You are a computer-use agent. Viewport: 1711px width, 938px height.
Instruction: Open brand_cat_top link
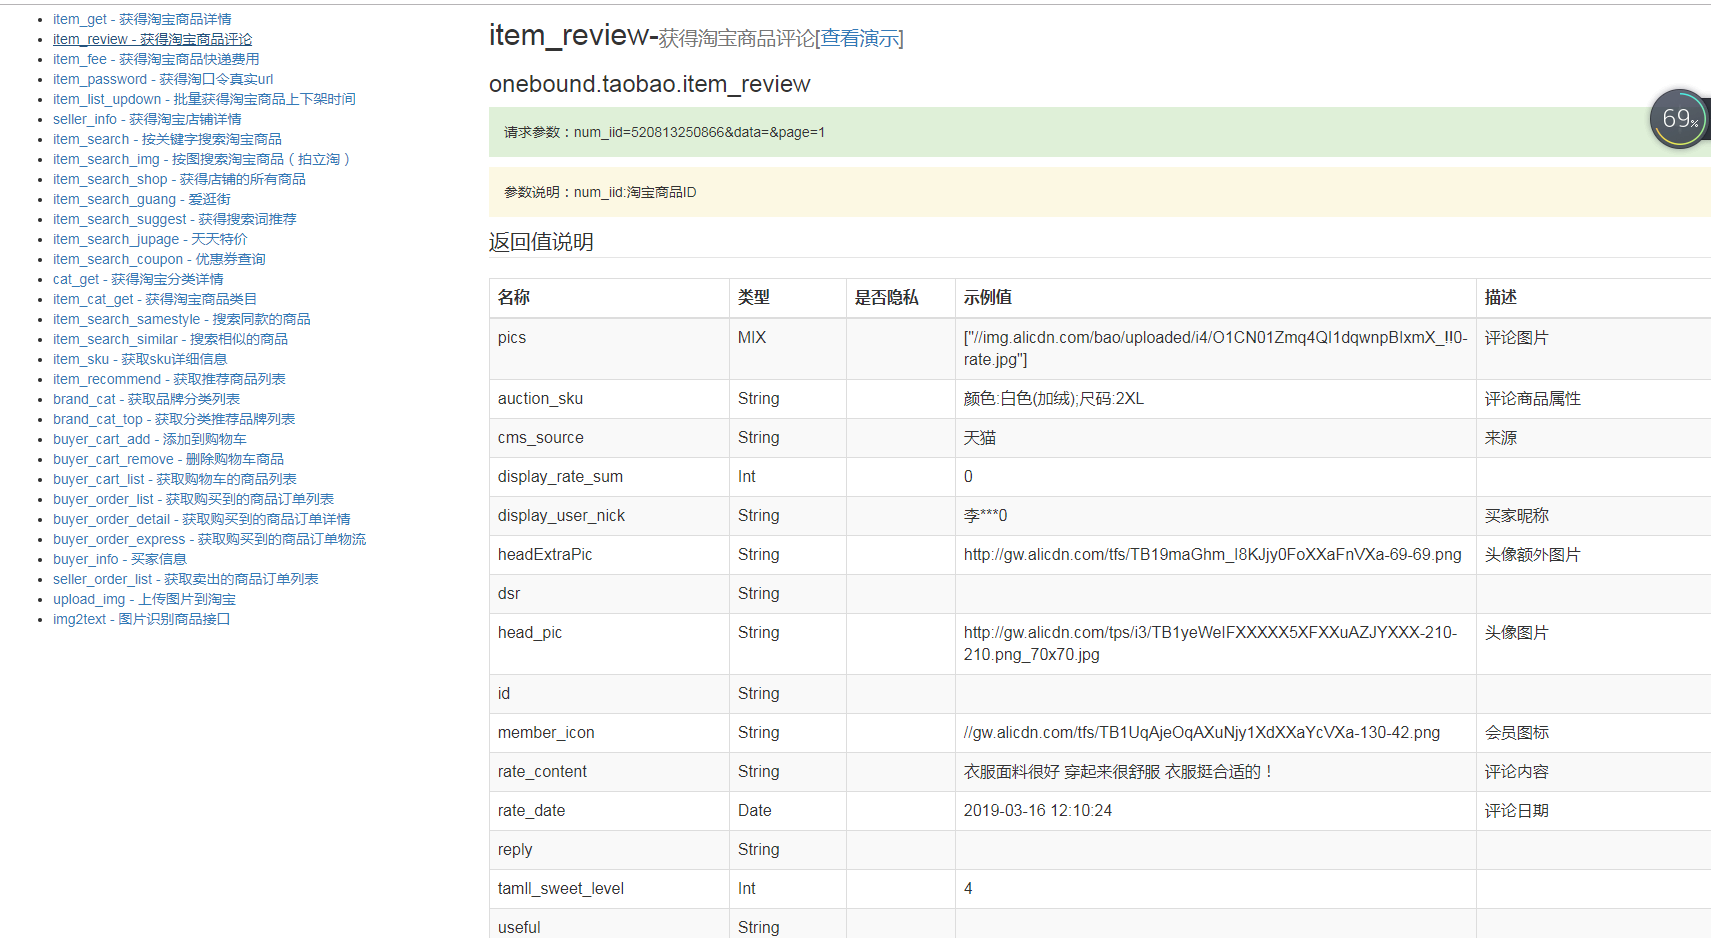(174, 419)
